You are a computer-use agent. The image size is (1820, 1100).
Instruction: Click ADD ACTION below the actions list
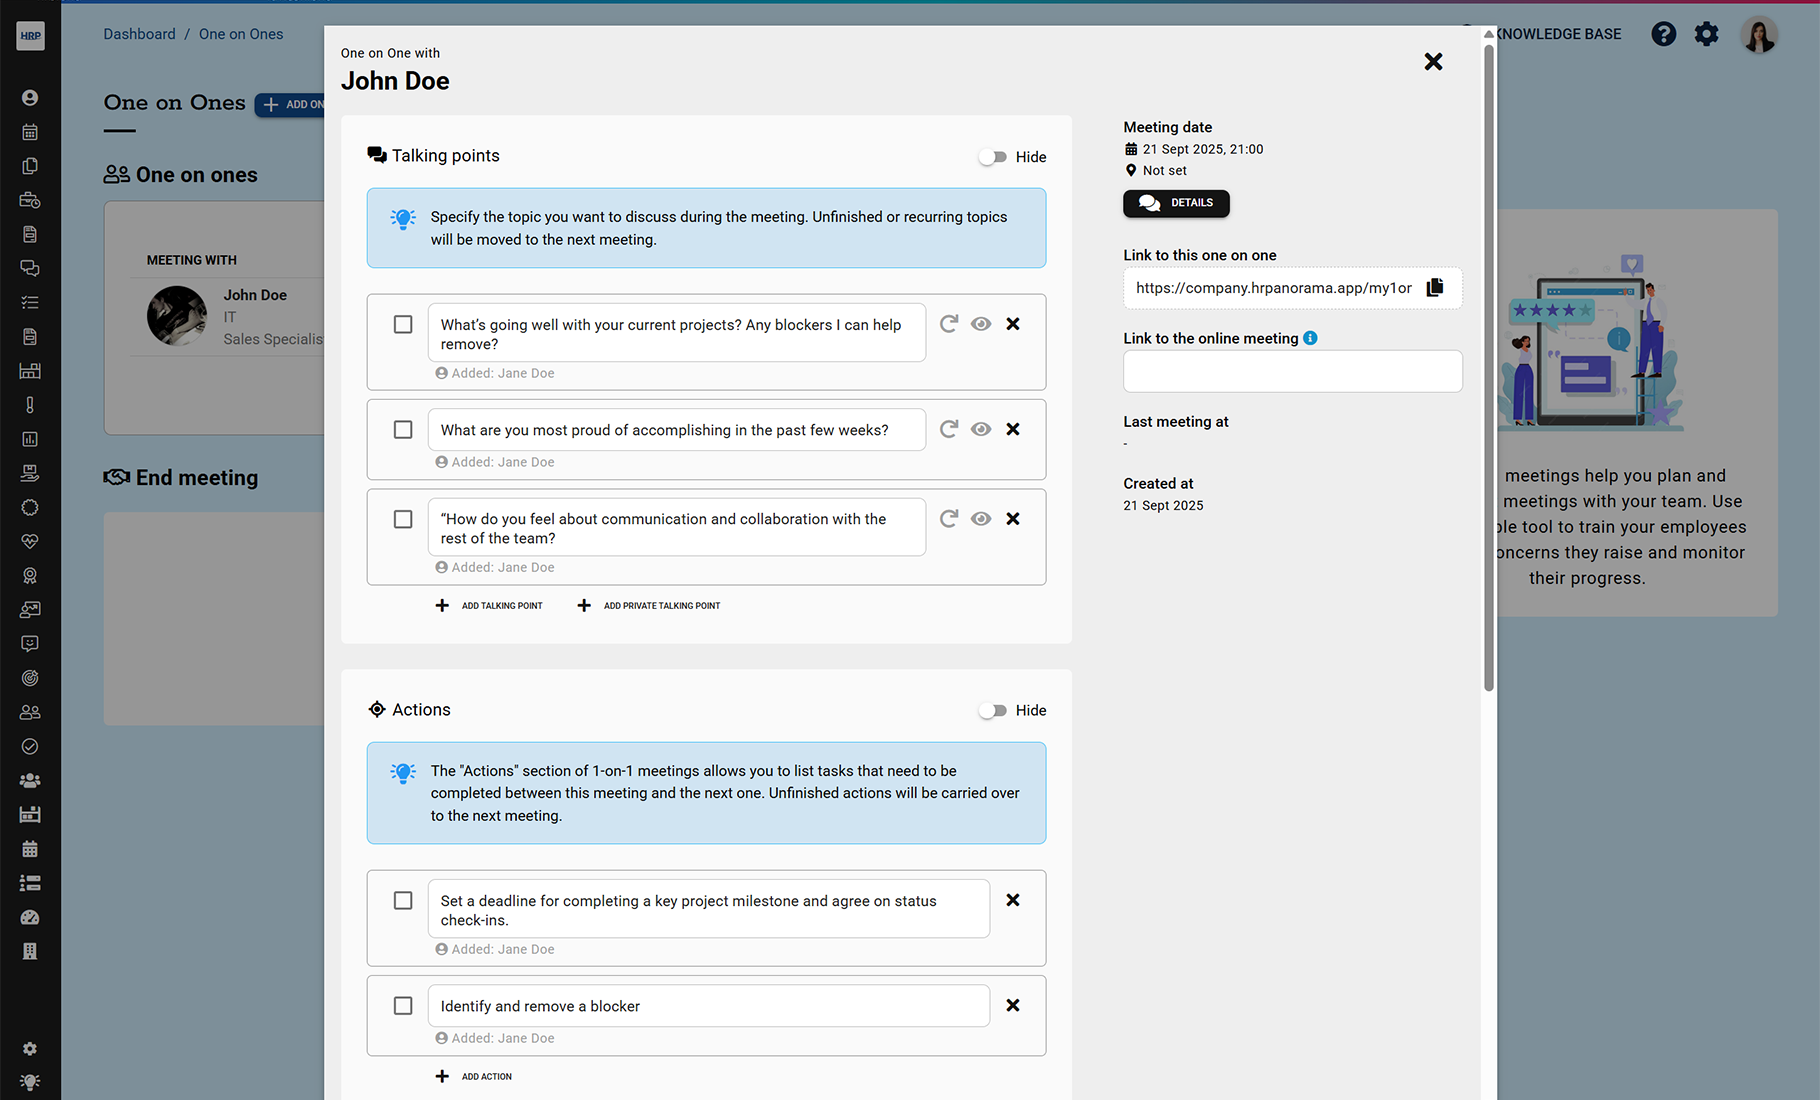474,1076
